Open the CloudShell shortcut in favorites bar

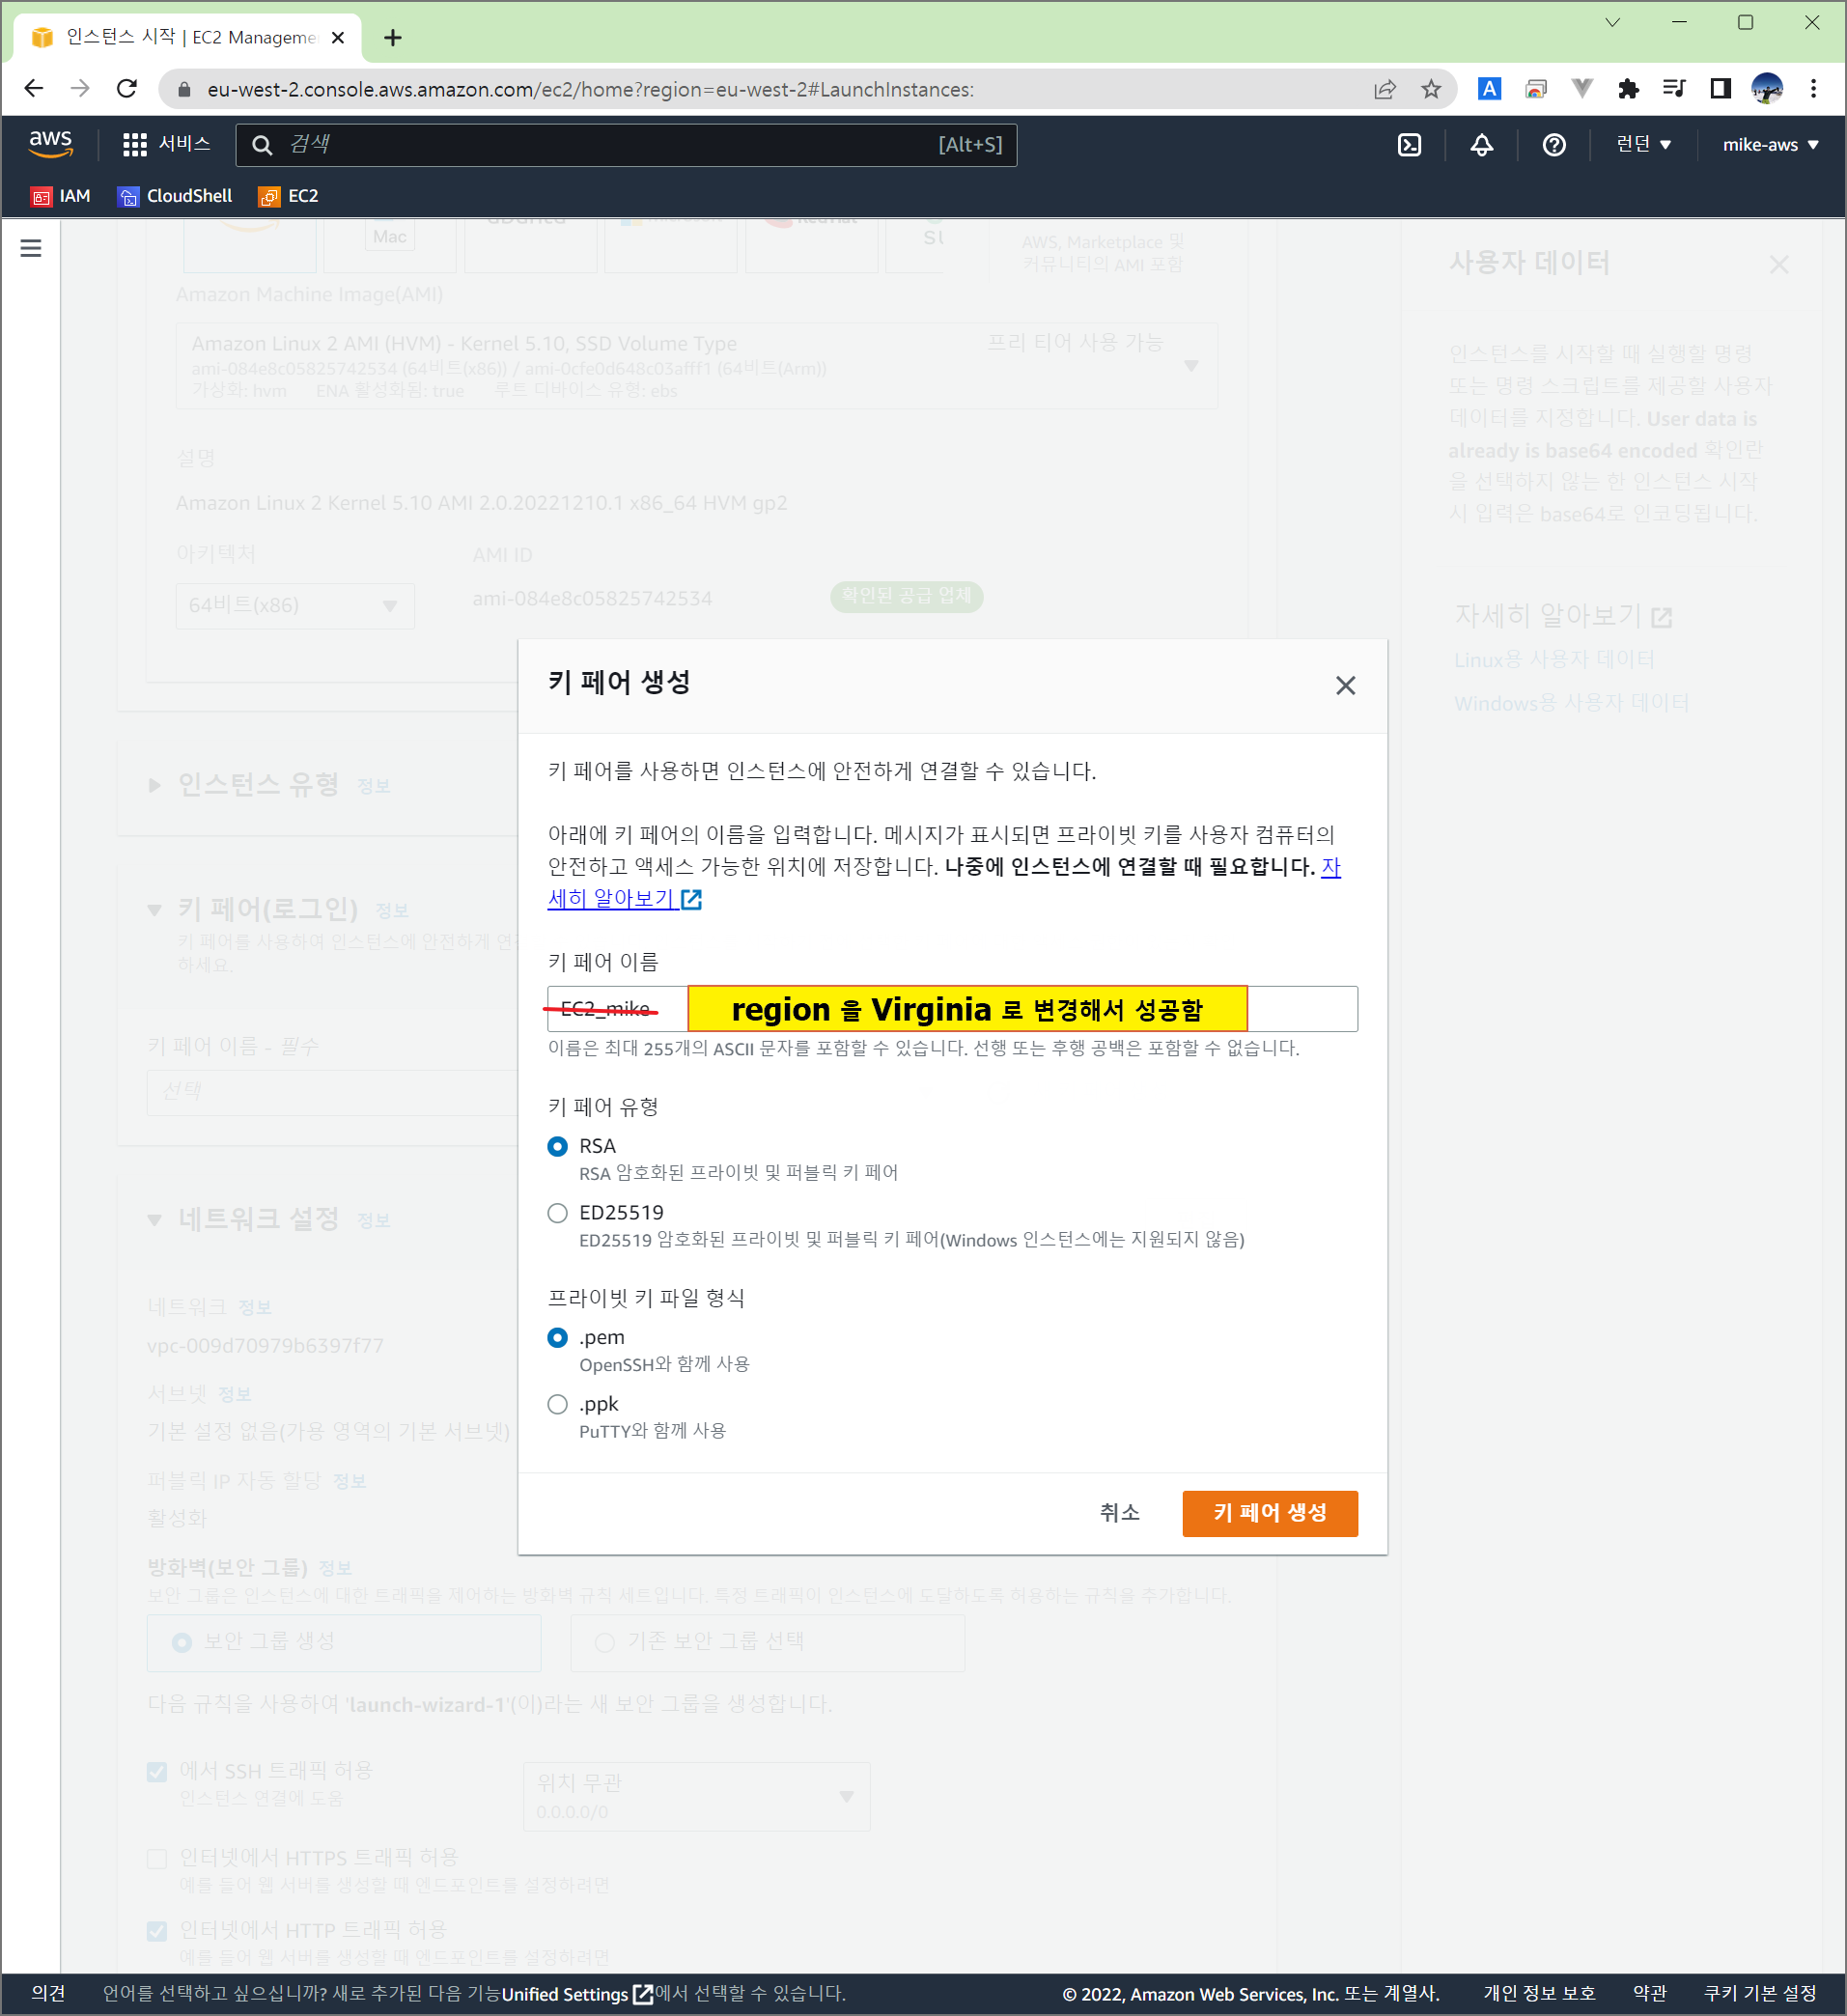175,196
